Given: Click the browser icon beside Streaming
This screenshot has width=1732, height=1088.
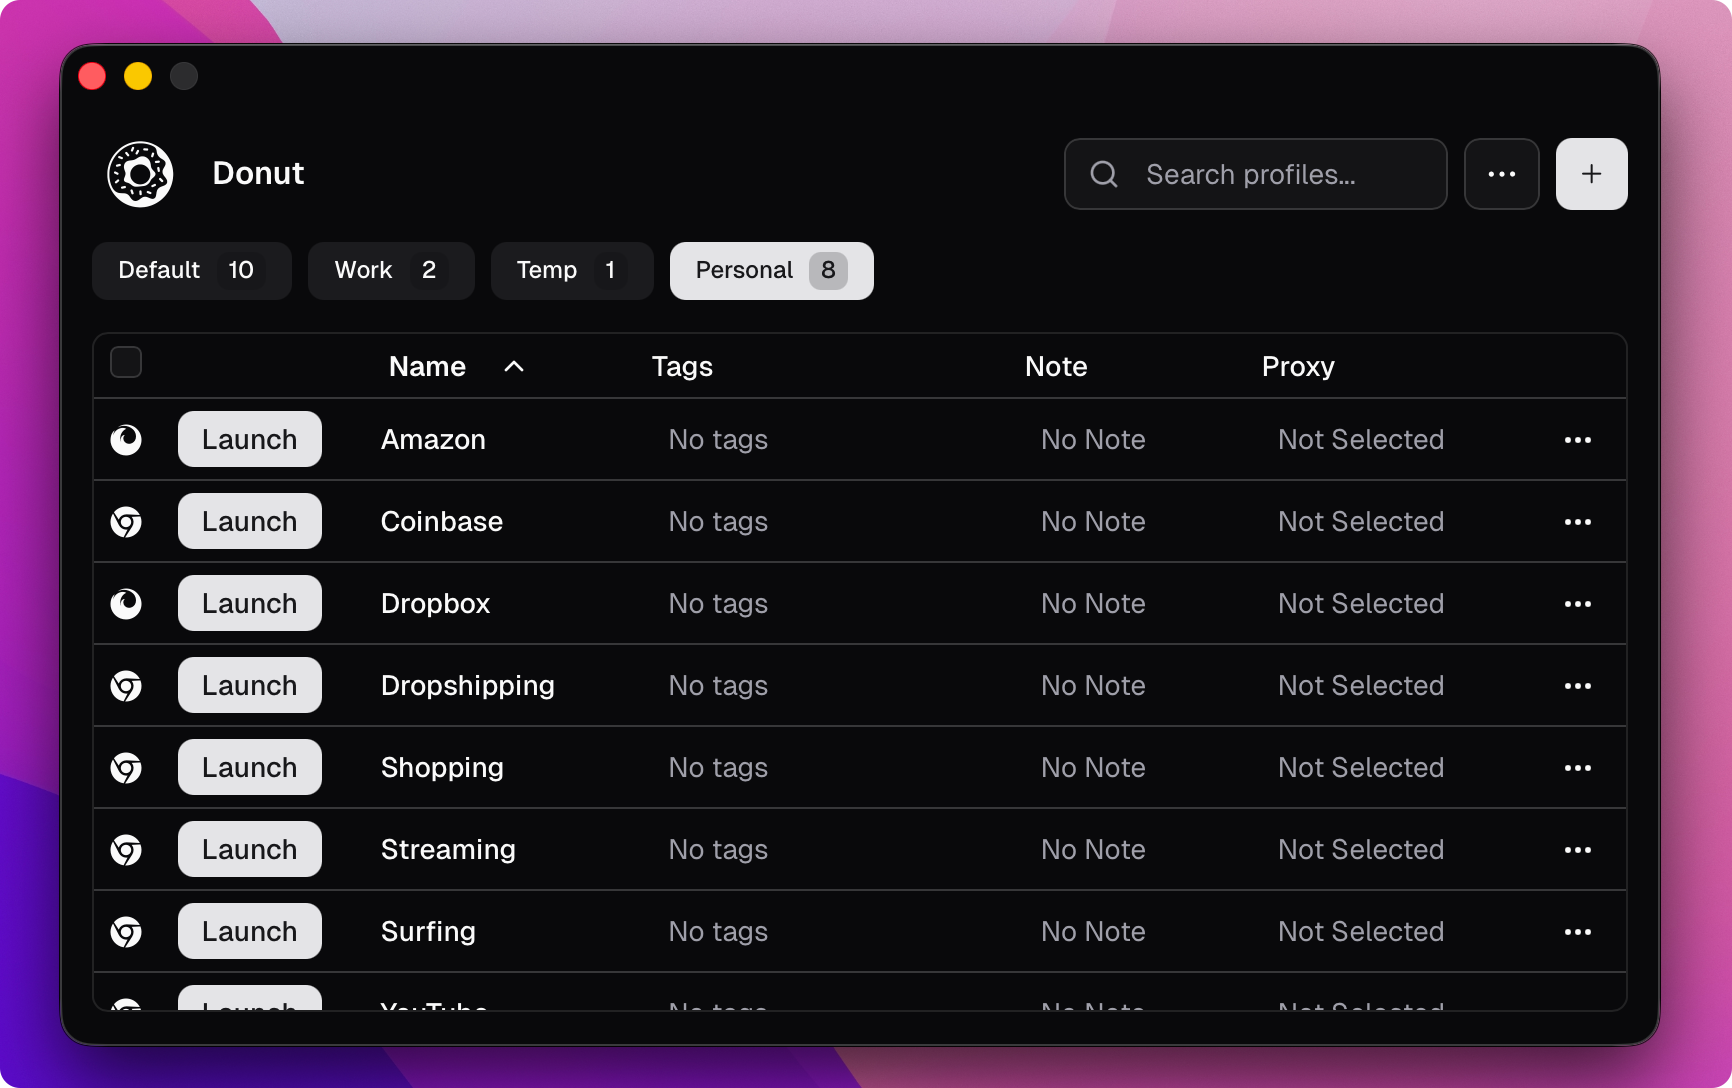Looking at the screenshot, I should [126, 849].
